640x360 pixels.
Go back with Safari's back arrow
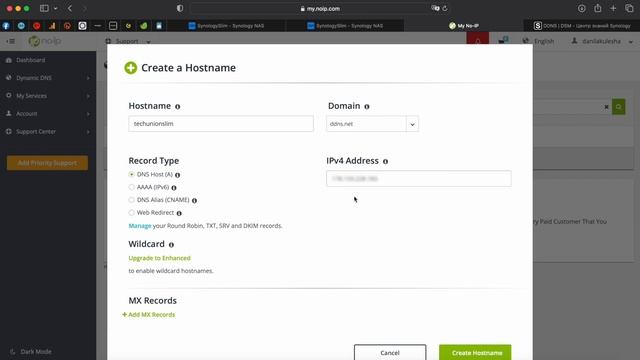[70, 8]
